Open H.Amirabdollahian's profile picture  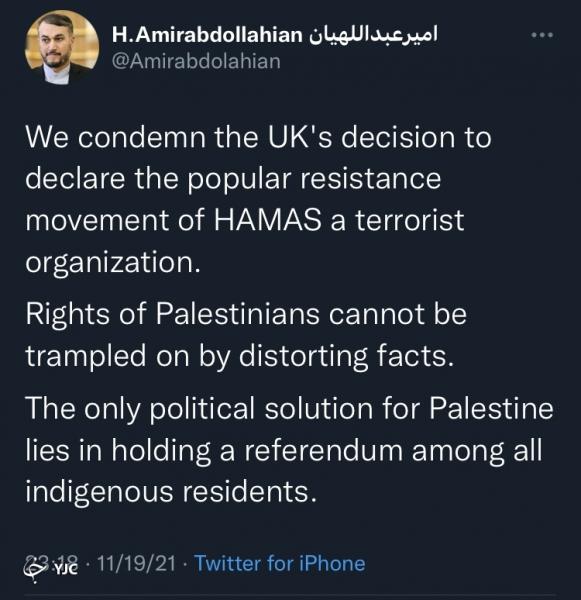point(62,47)
